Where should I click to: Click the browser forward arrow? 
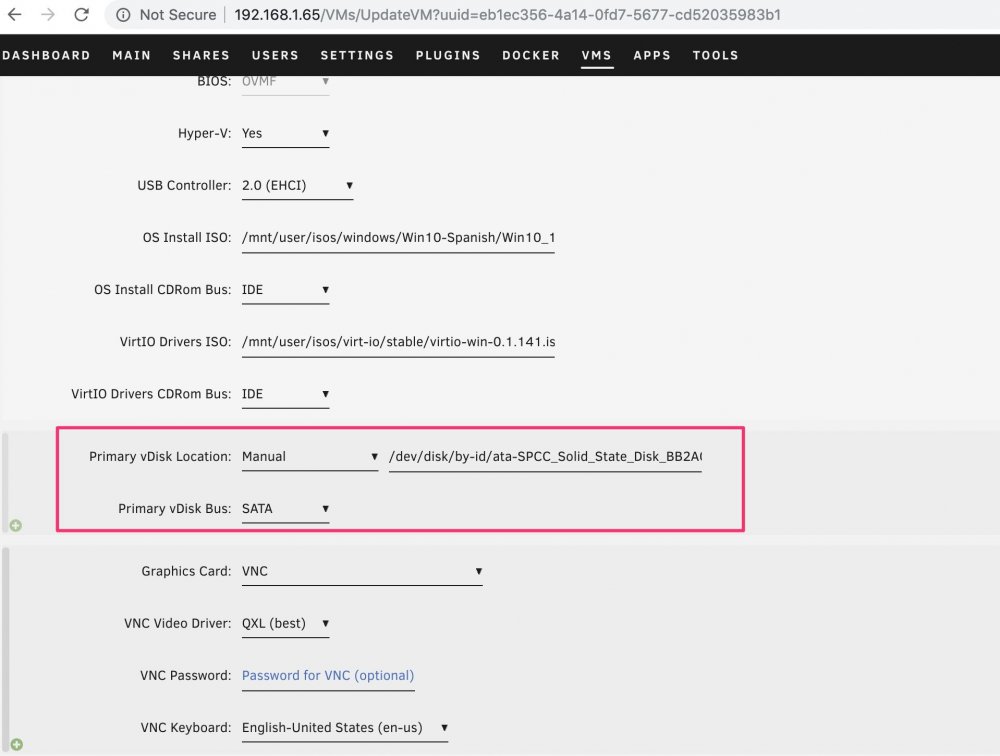[48, 14]
